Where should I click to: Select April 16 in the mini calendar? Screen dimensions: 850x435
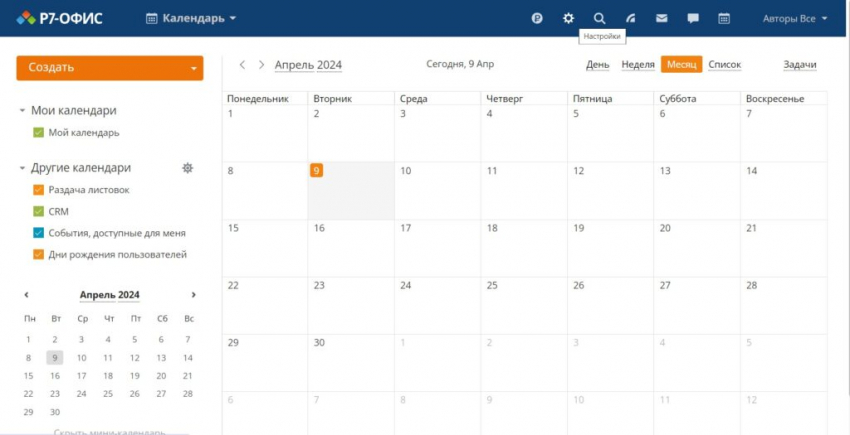click(55, 376)
